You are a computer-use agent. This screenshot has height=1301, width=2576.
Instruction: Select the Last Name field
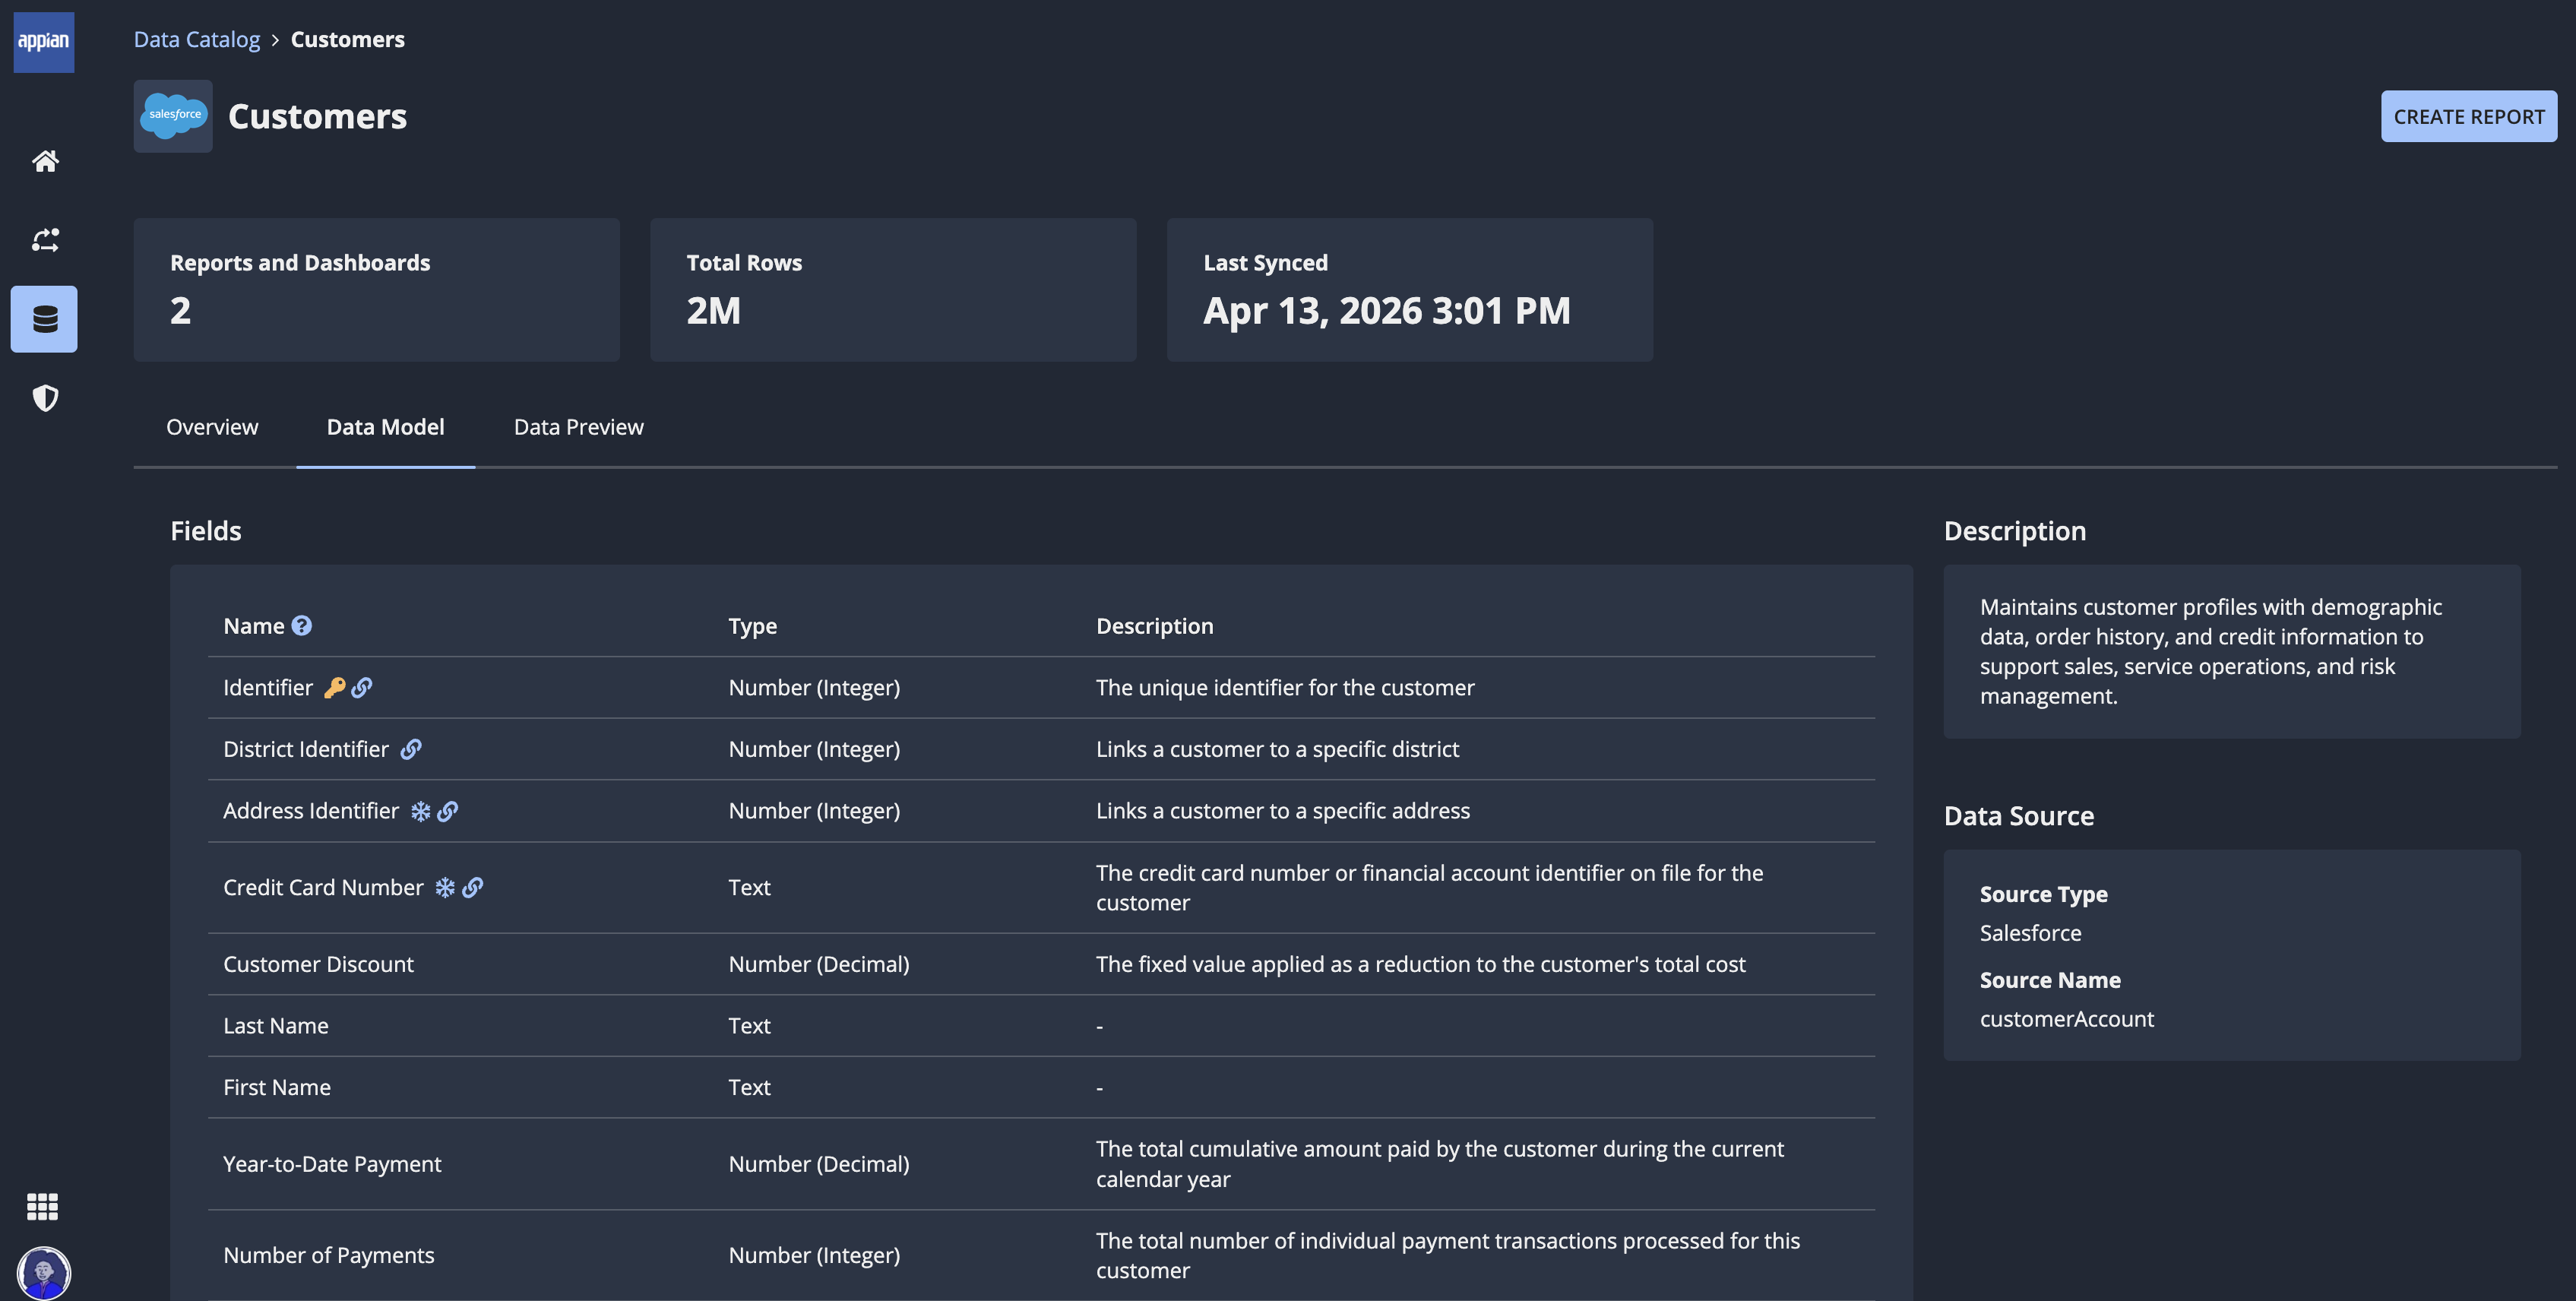click(276, 1025)
